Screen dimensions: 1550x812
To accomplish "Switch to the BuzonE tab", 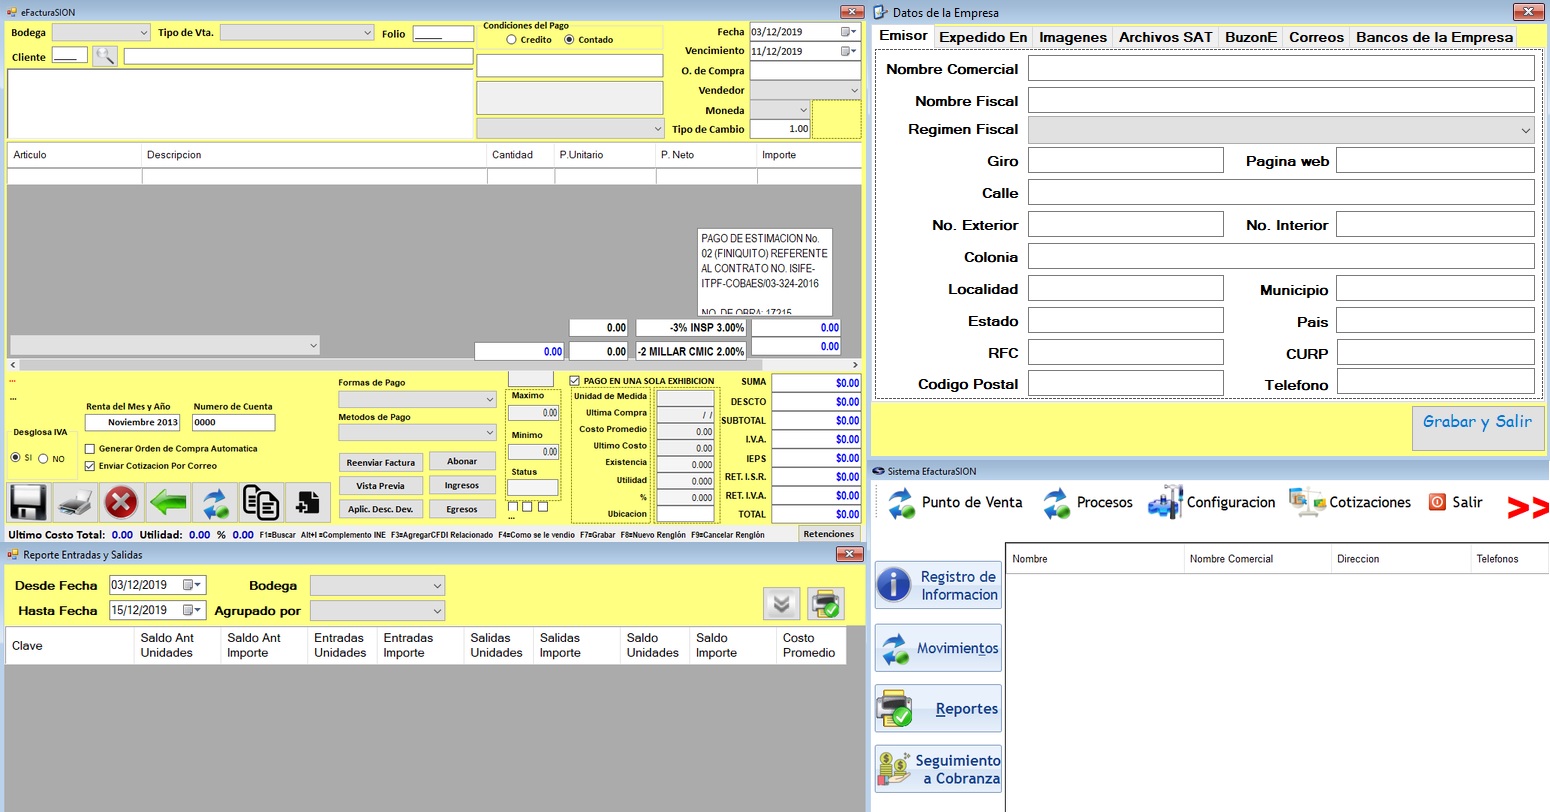I will 1251,37.
